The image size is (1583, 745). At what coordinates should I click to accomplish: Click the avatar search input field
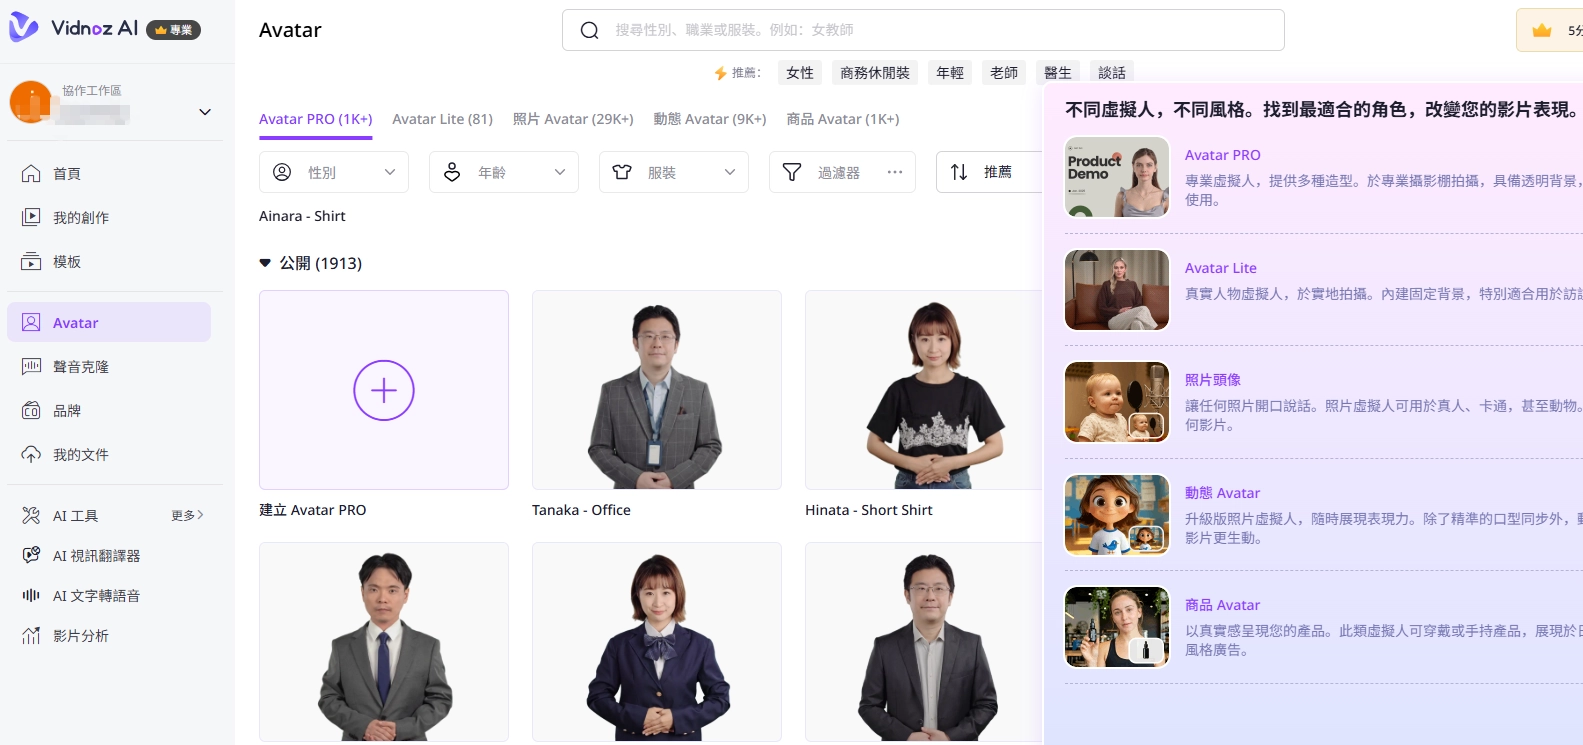[x=922, y=30]
